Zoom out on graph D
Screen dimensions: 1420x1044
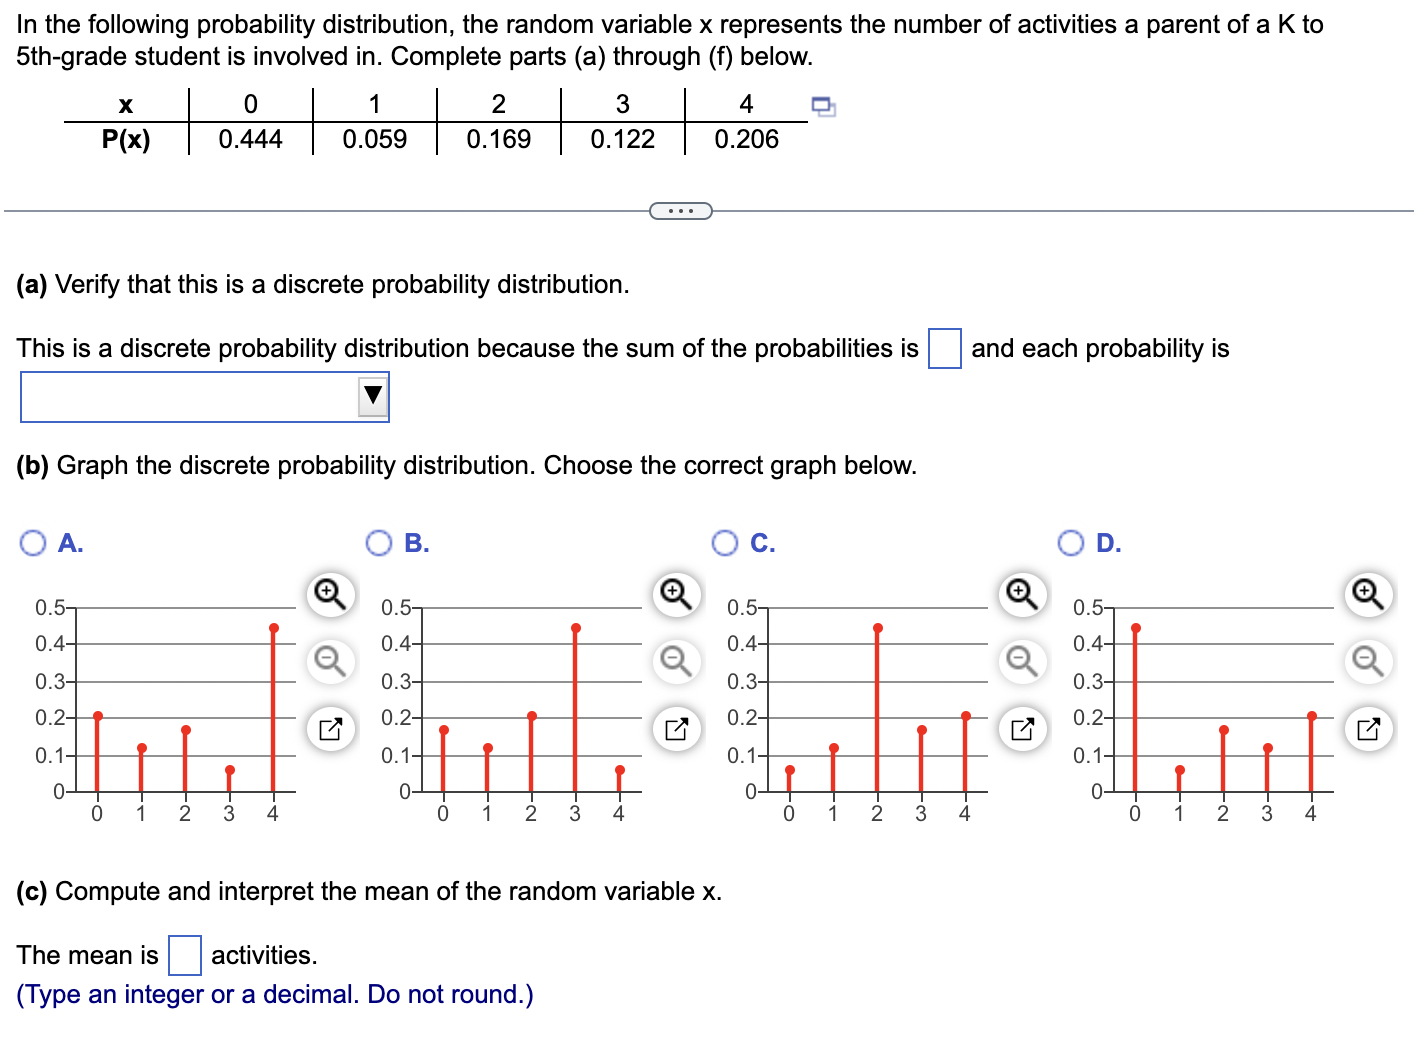[1366, 661]
